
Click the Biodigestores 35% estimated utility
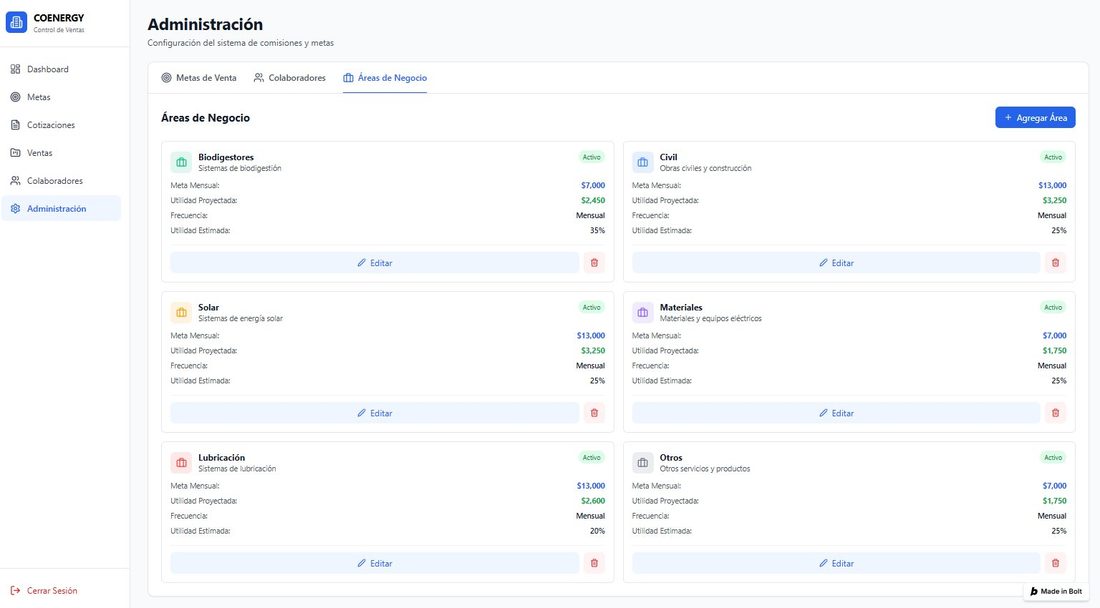point(597,230)
